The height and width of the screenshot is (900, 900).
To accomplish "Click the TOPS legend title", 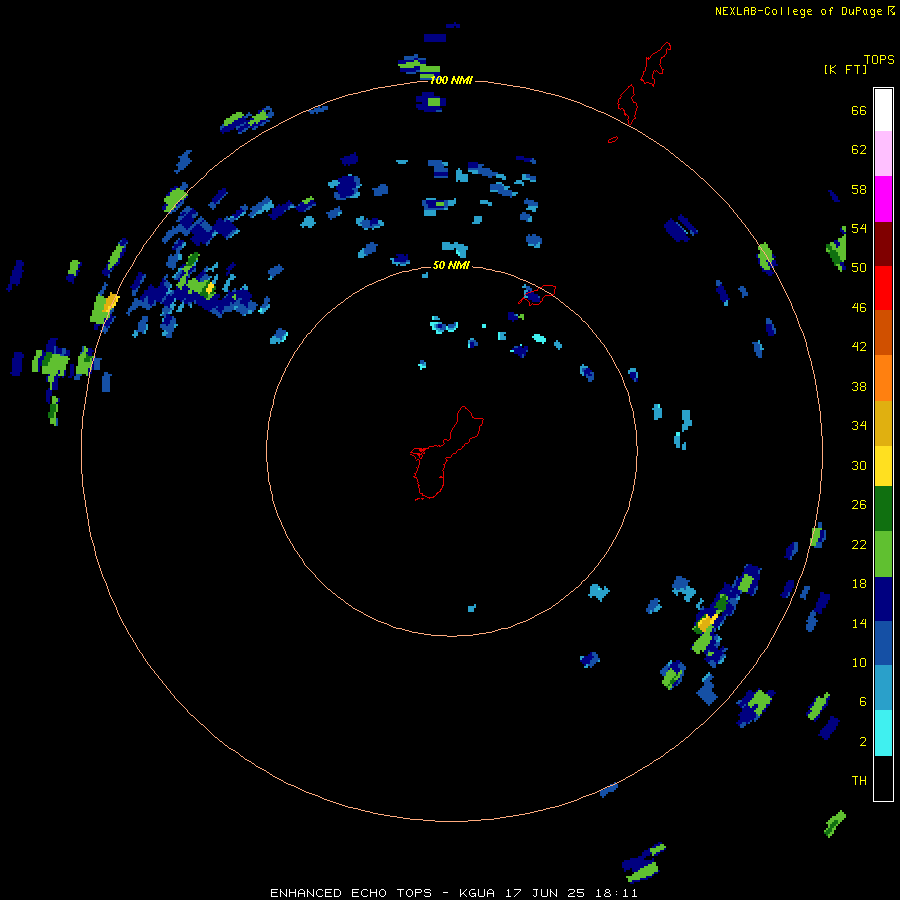I will (879, 59).
